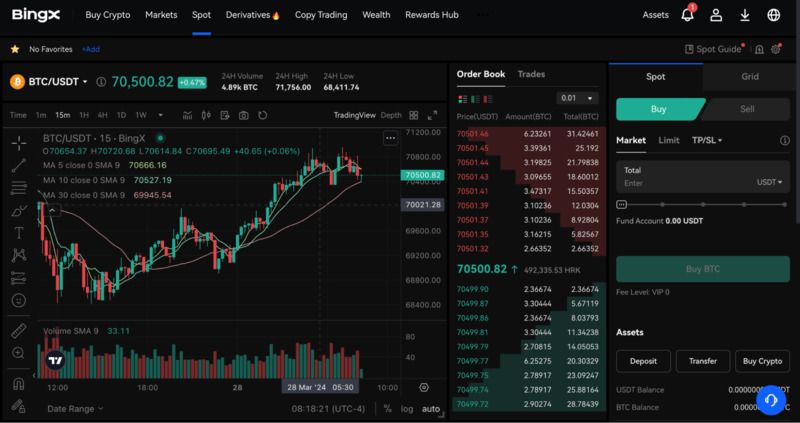This screenshot has width=800, height=423.
Task: Open the USDT unit dropdown in Total
Action: coord(769,182)
